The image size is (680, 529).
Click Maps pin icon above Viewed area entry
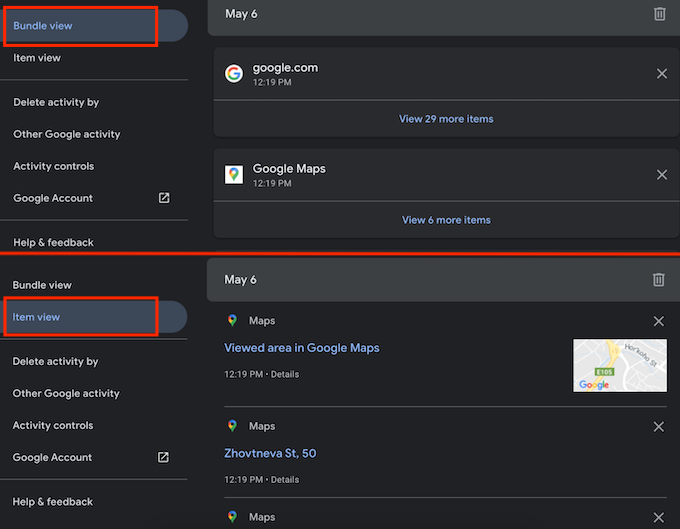click(232, 320)
